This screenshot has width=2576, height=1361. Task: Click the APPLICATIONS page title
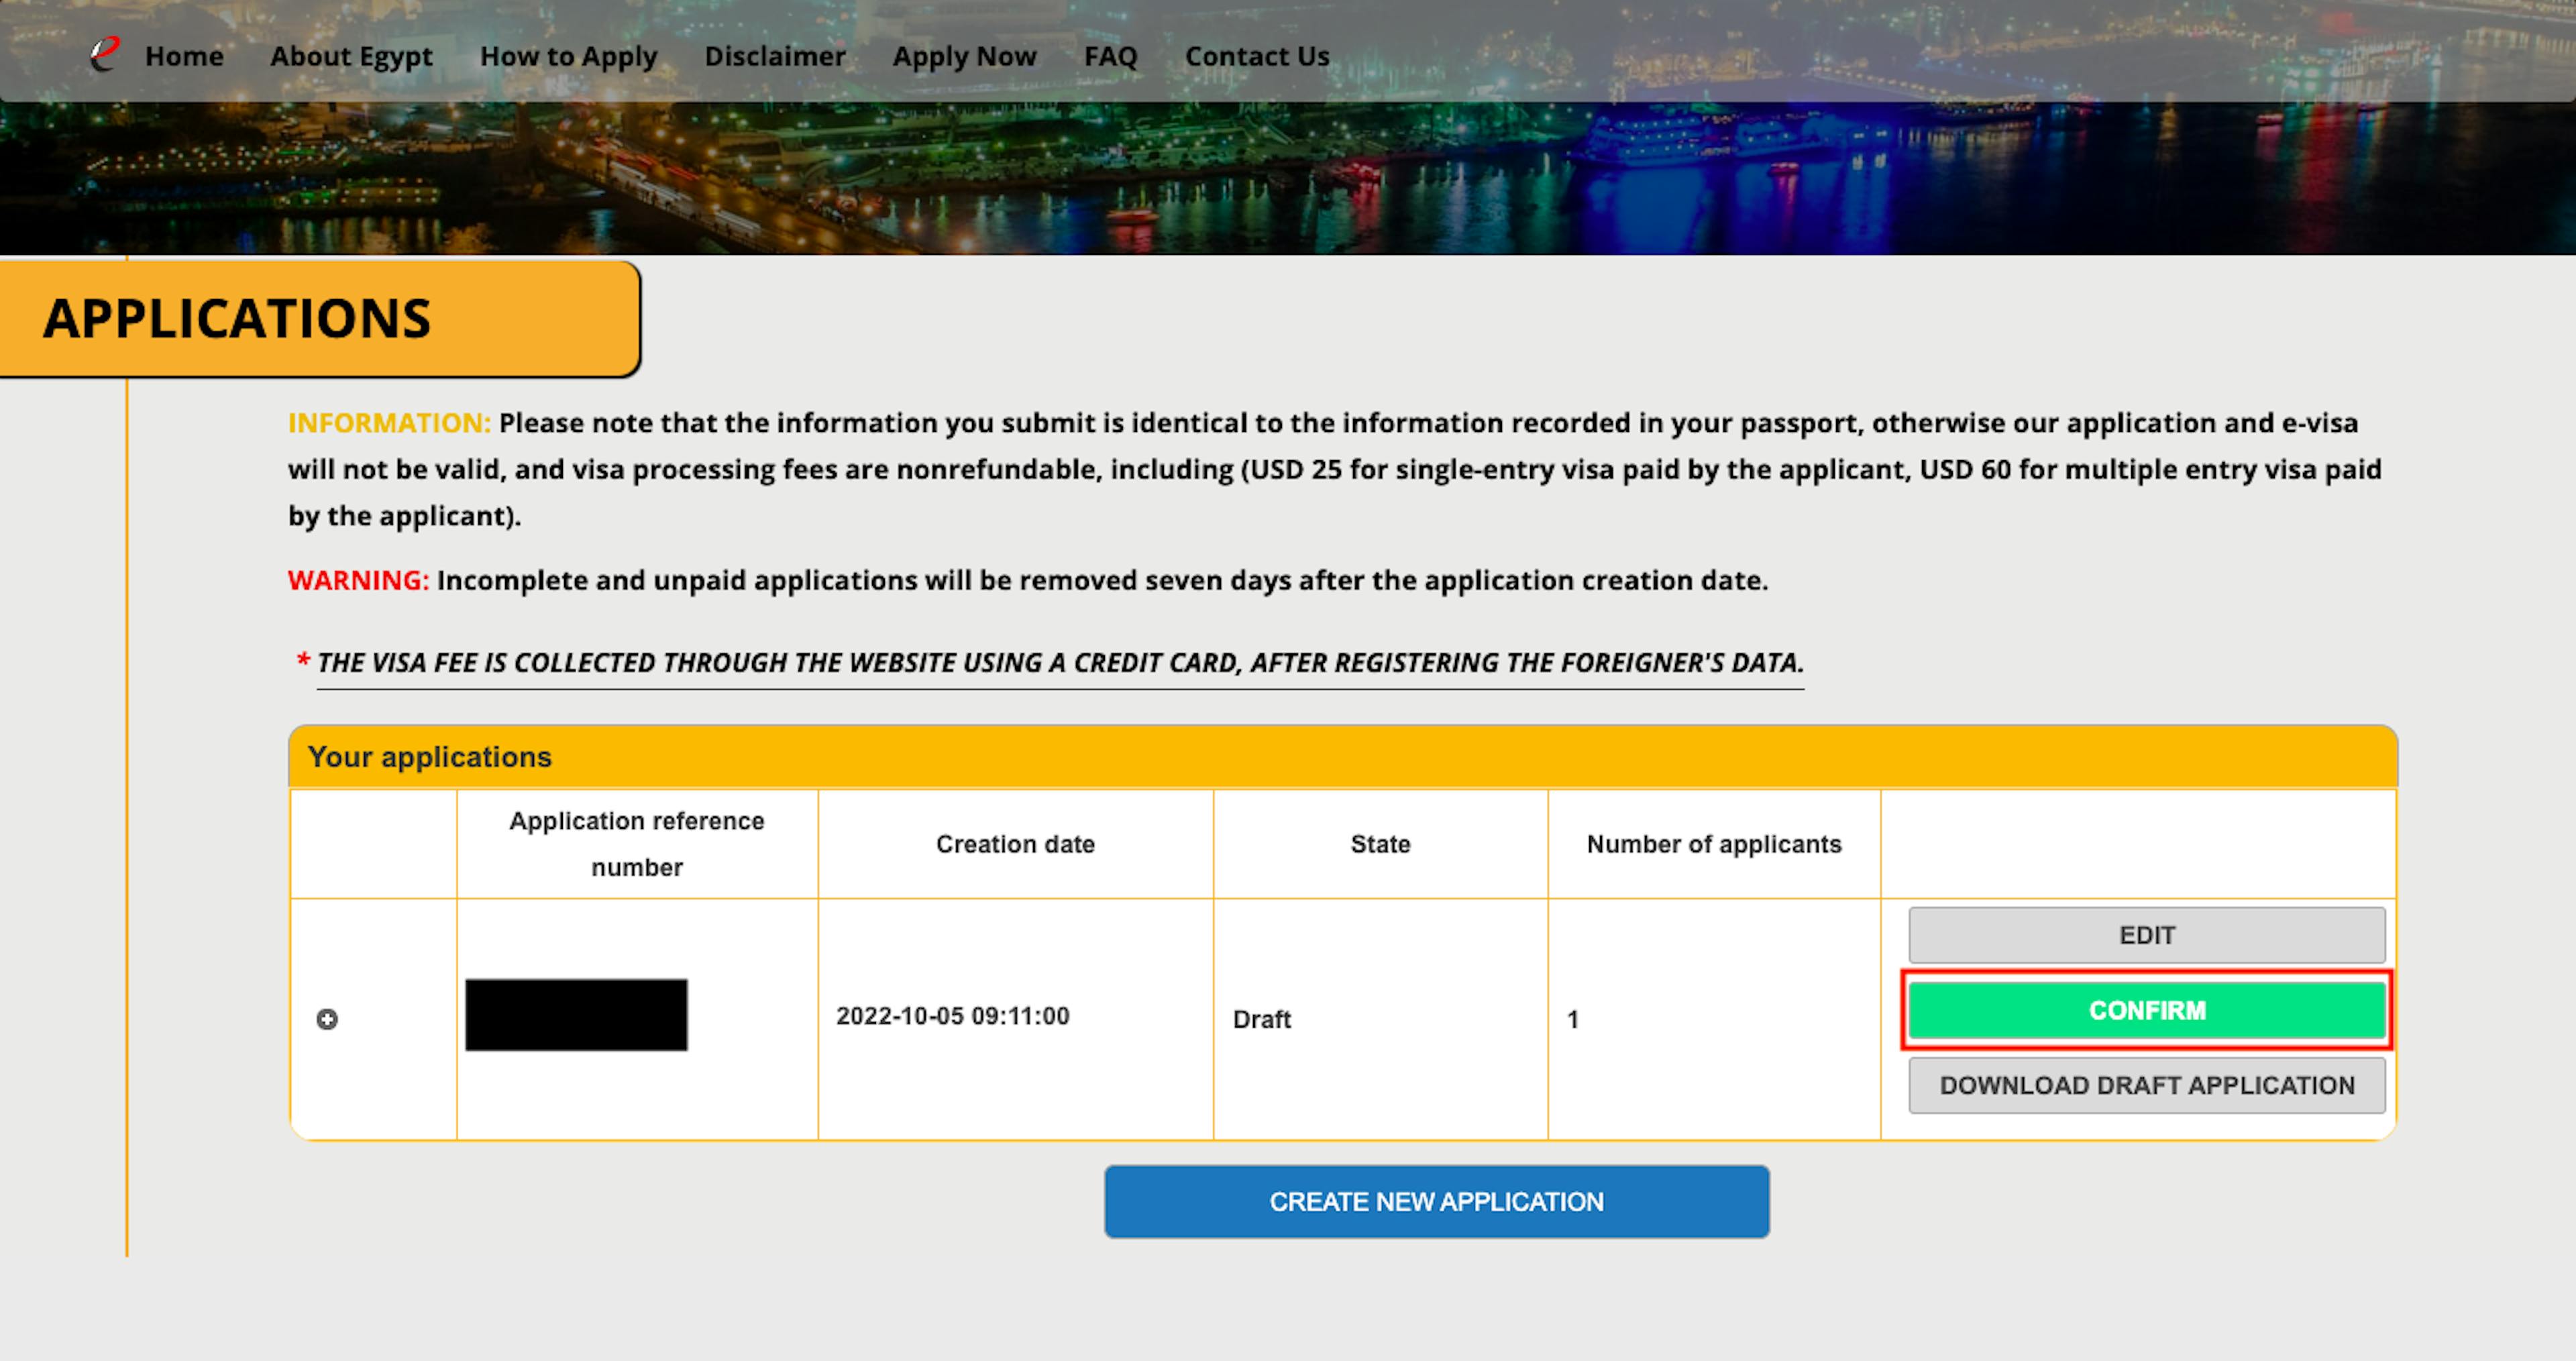coord(236,318)
